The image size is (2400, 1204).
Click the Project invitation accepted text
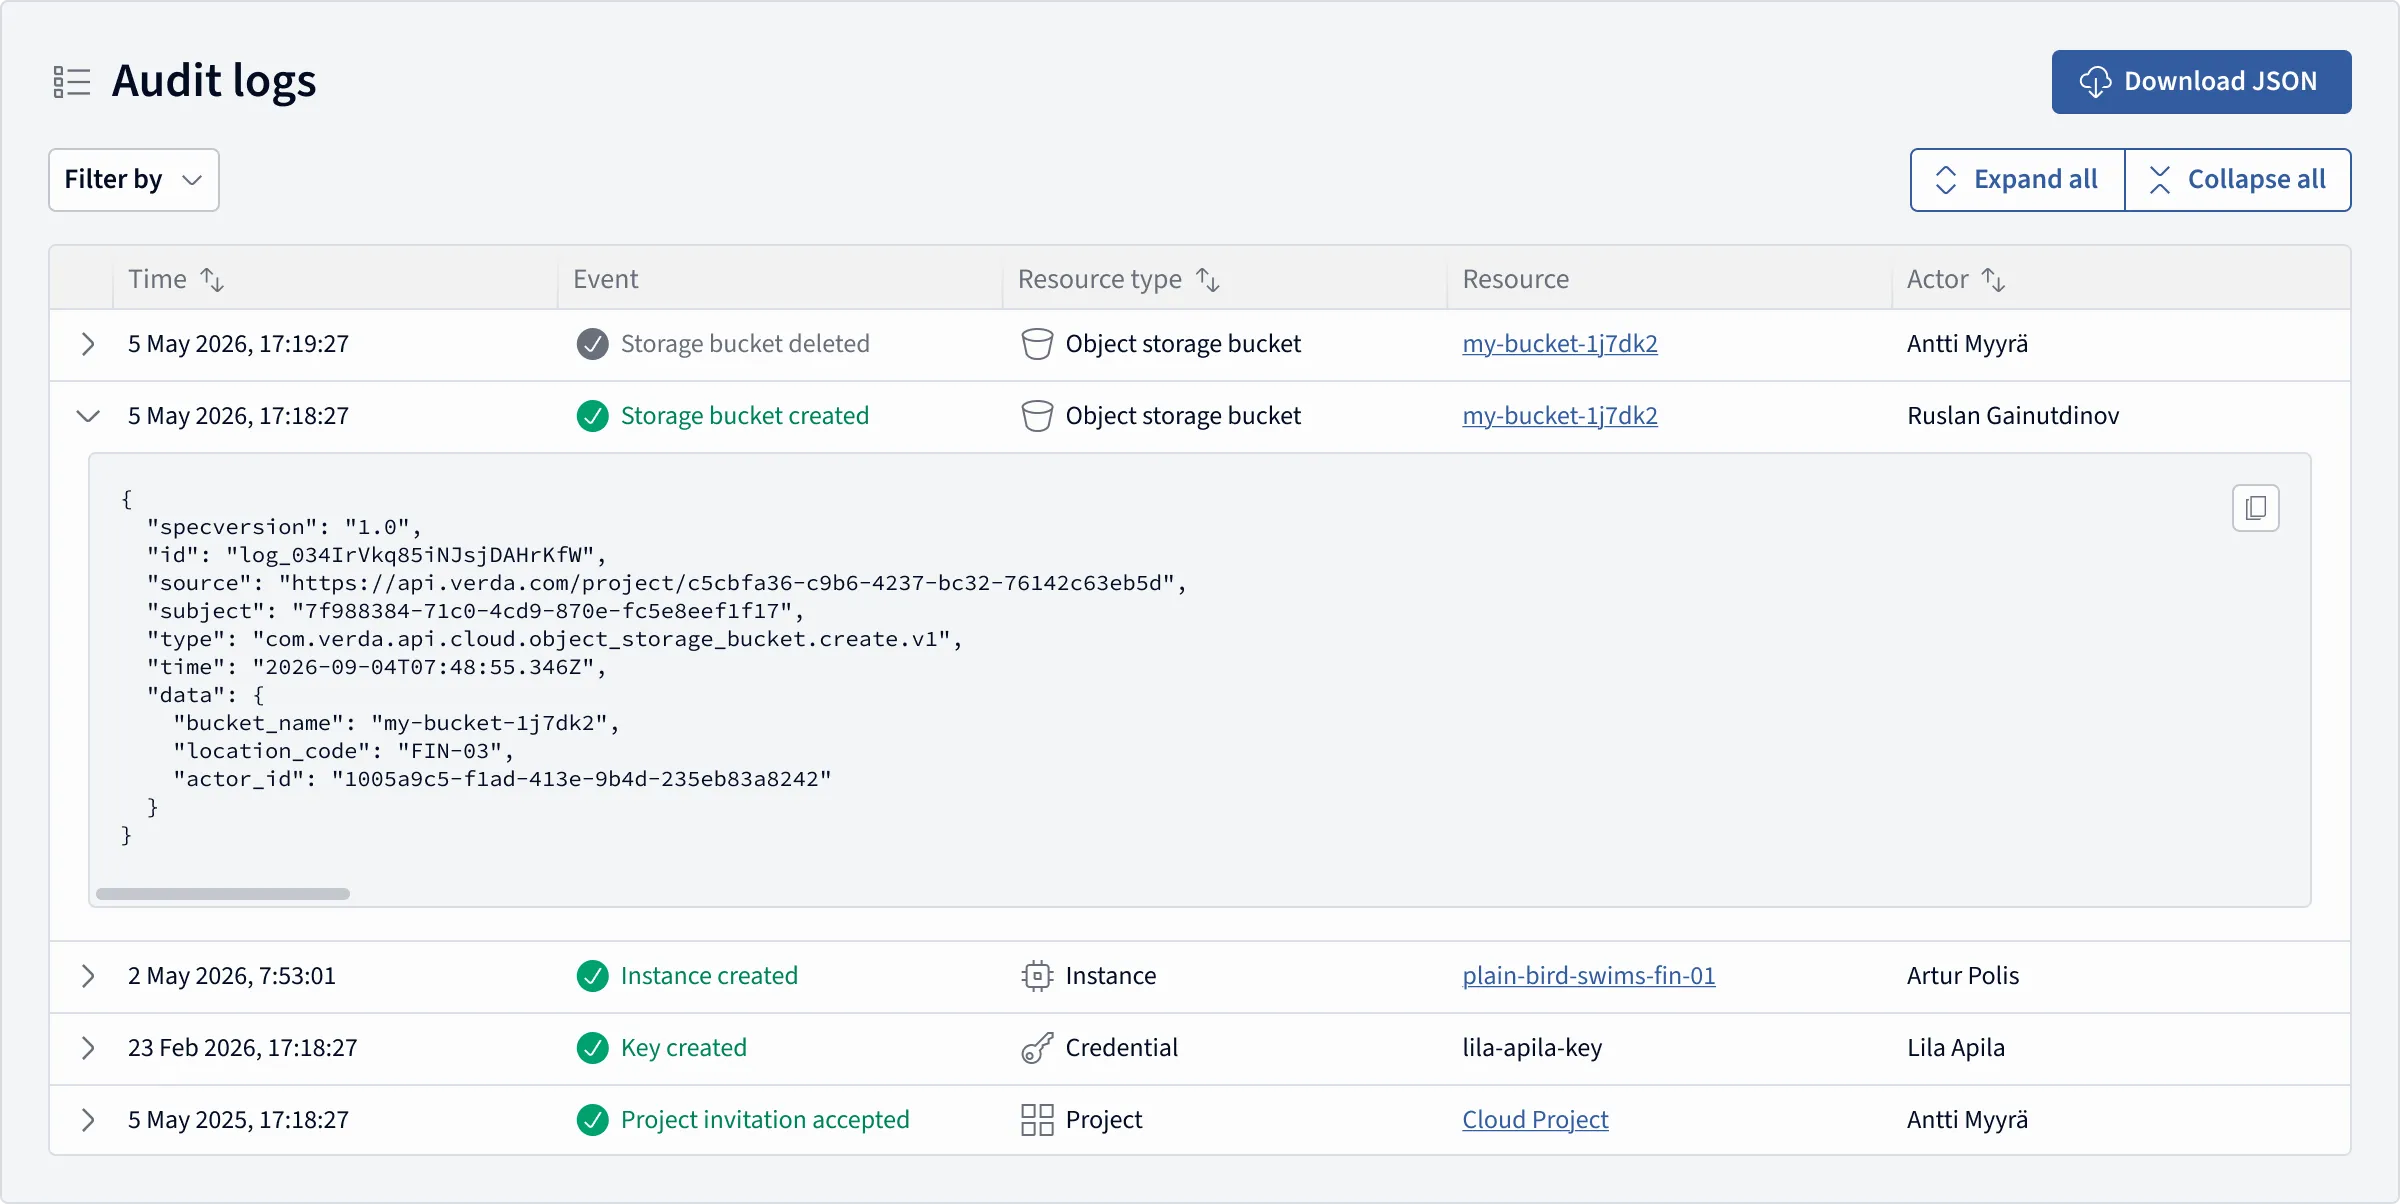765,1120
